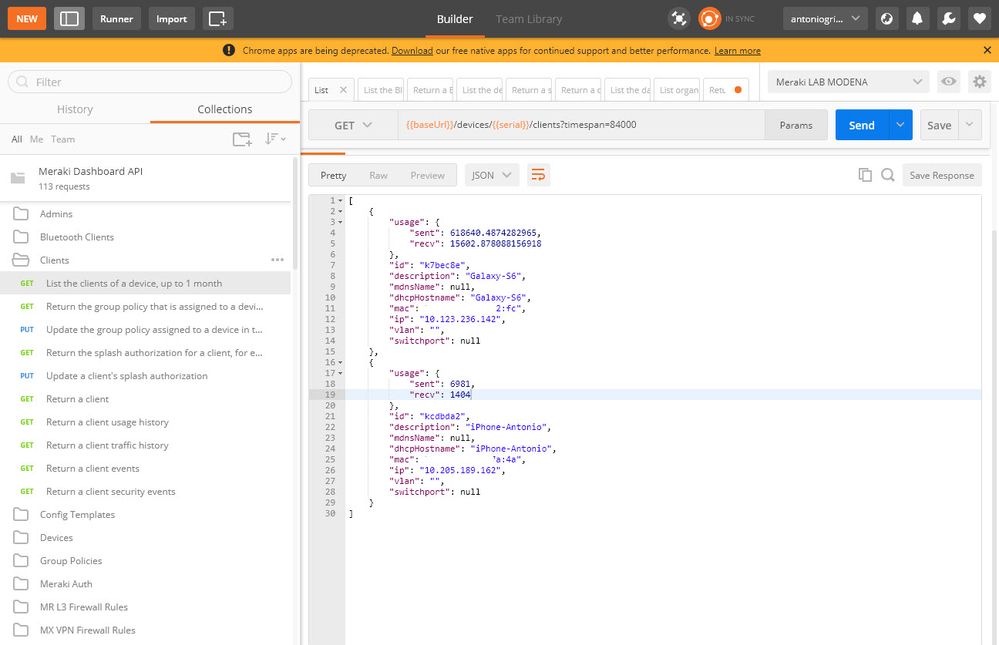Expand the Admins folder
Viewport: 999px width, 645px height.
tap(146, 214)
